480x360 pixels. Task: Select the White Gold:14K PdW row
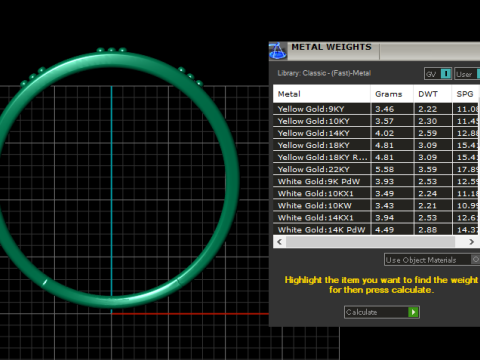pyautogui.click(x=376, y=230)
